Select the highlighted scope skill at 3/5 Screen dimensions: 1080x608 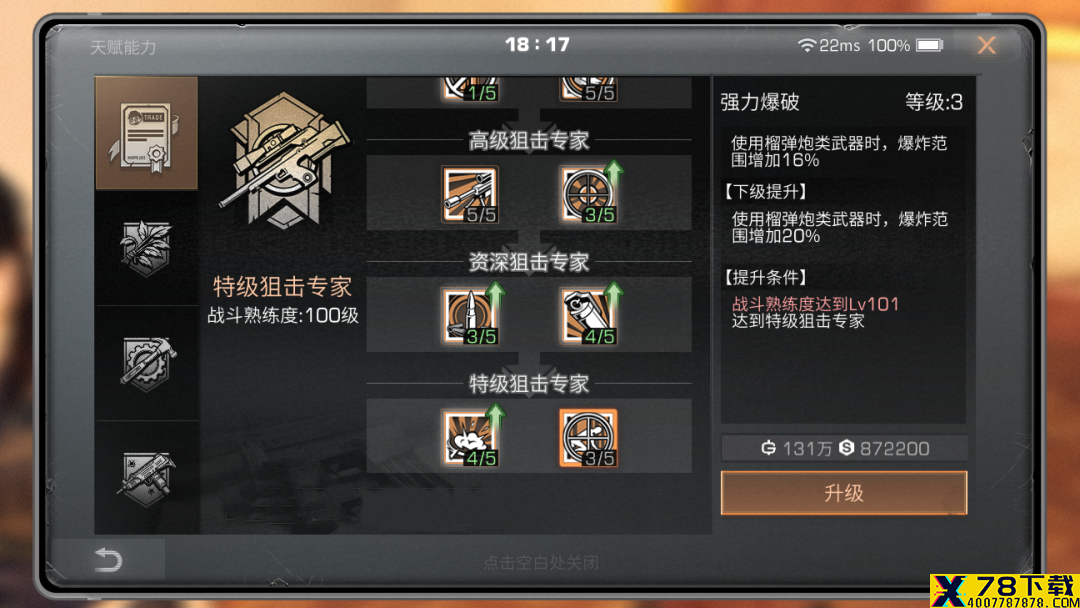click(x=589, y=438)
